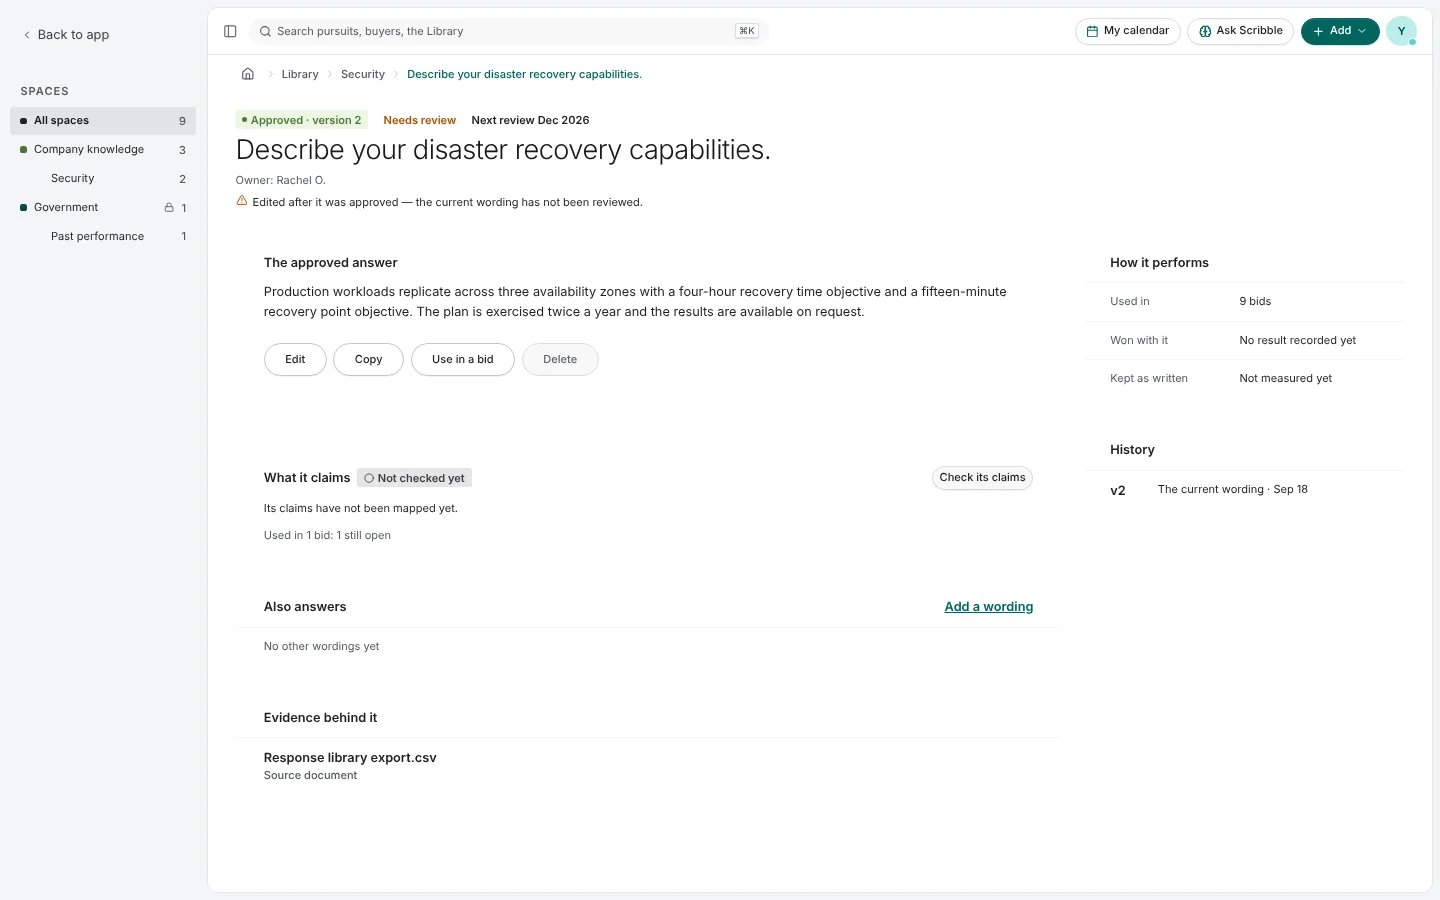Click the Delete button
The image size is (1440, 900).
coord(560,360)
